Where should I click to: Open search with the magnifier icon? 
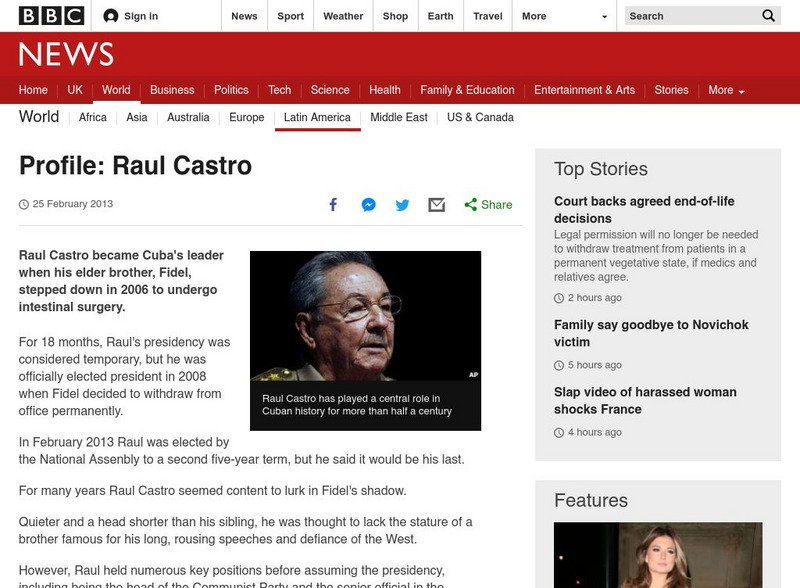pos(768,16)
